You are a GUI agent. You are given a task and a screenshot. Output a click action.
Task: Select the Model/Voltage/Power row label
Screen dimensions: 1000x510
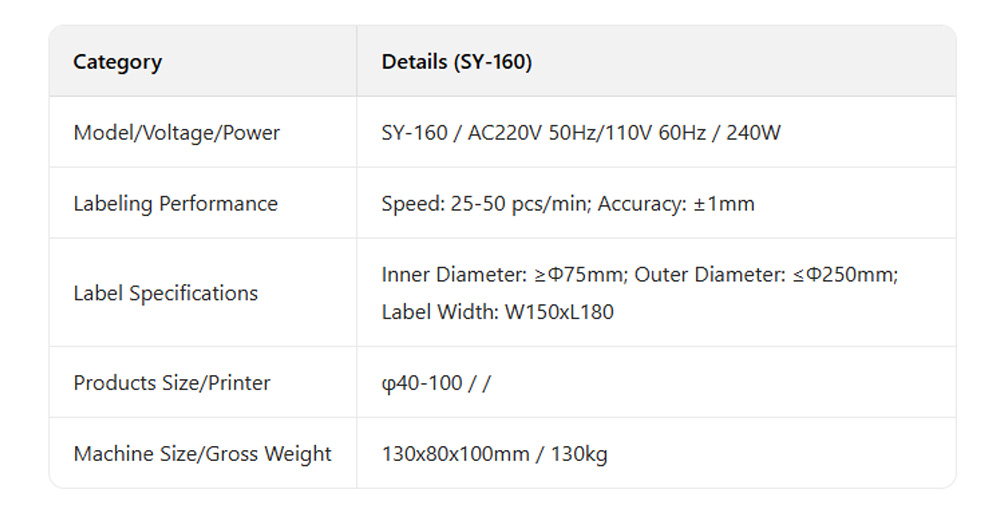pos(177,133)
